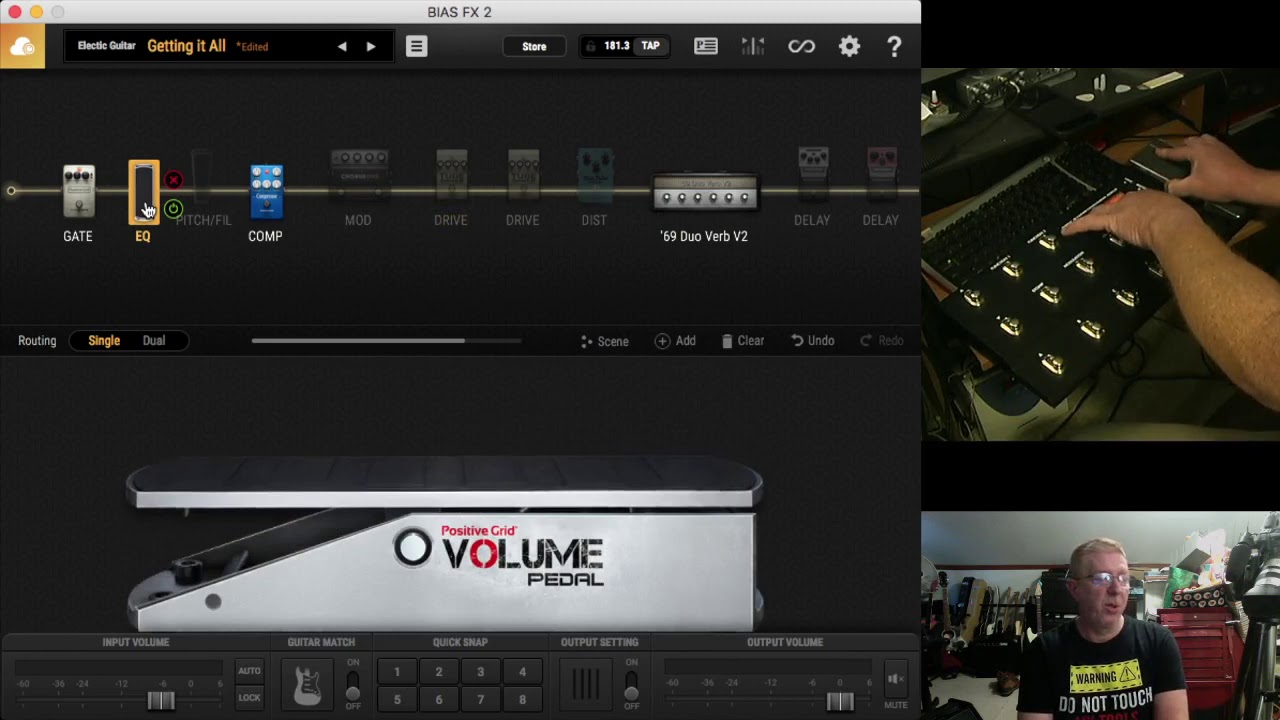1280x720 pixels.
Task: Select Quick Snap 5
Action: (x=397, y=699)
